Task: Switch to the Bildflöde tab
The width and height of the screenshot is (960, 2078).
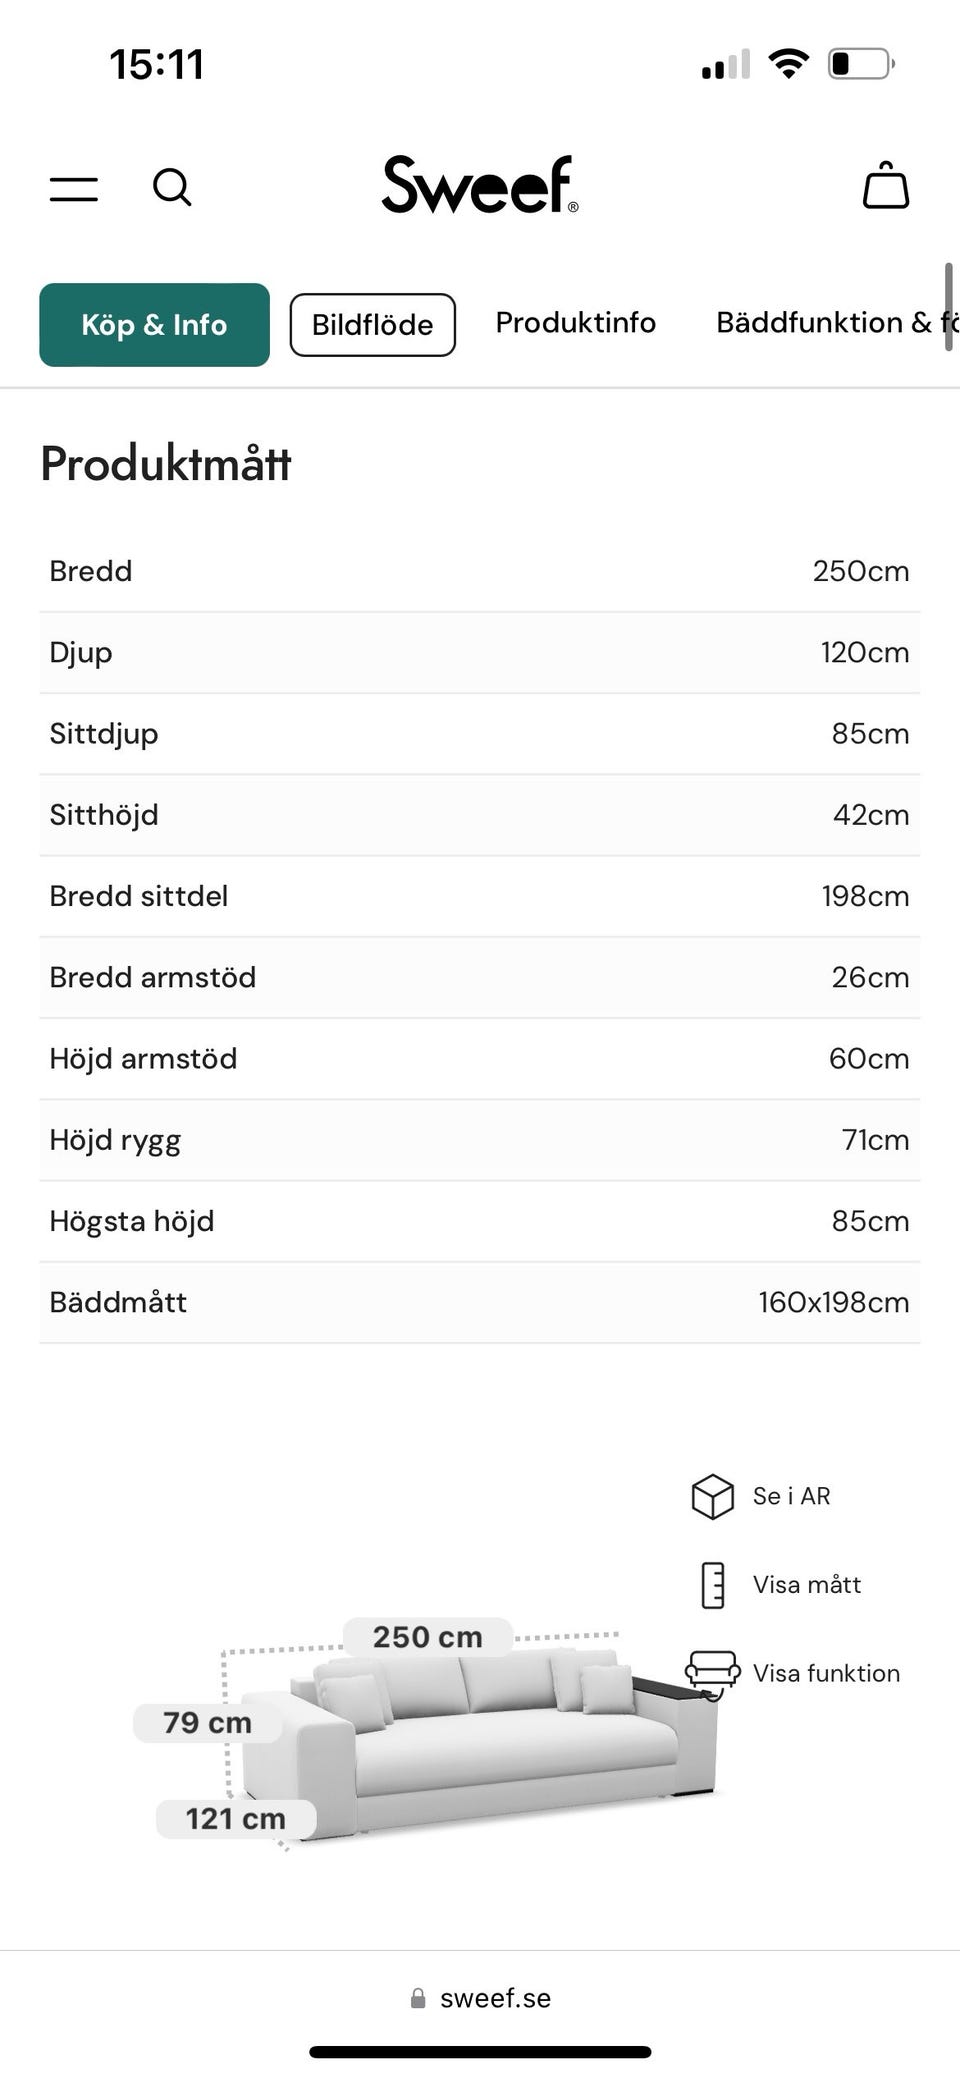Action: coord(372,325)
